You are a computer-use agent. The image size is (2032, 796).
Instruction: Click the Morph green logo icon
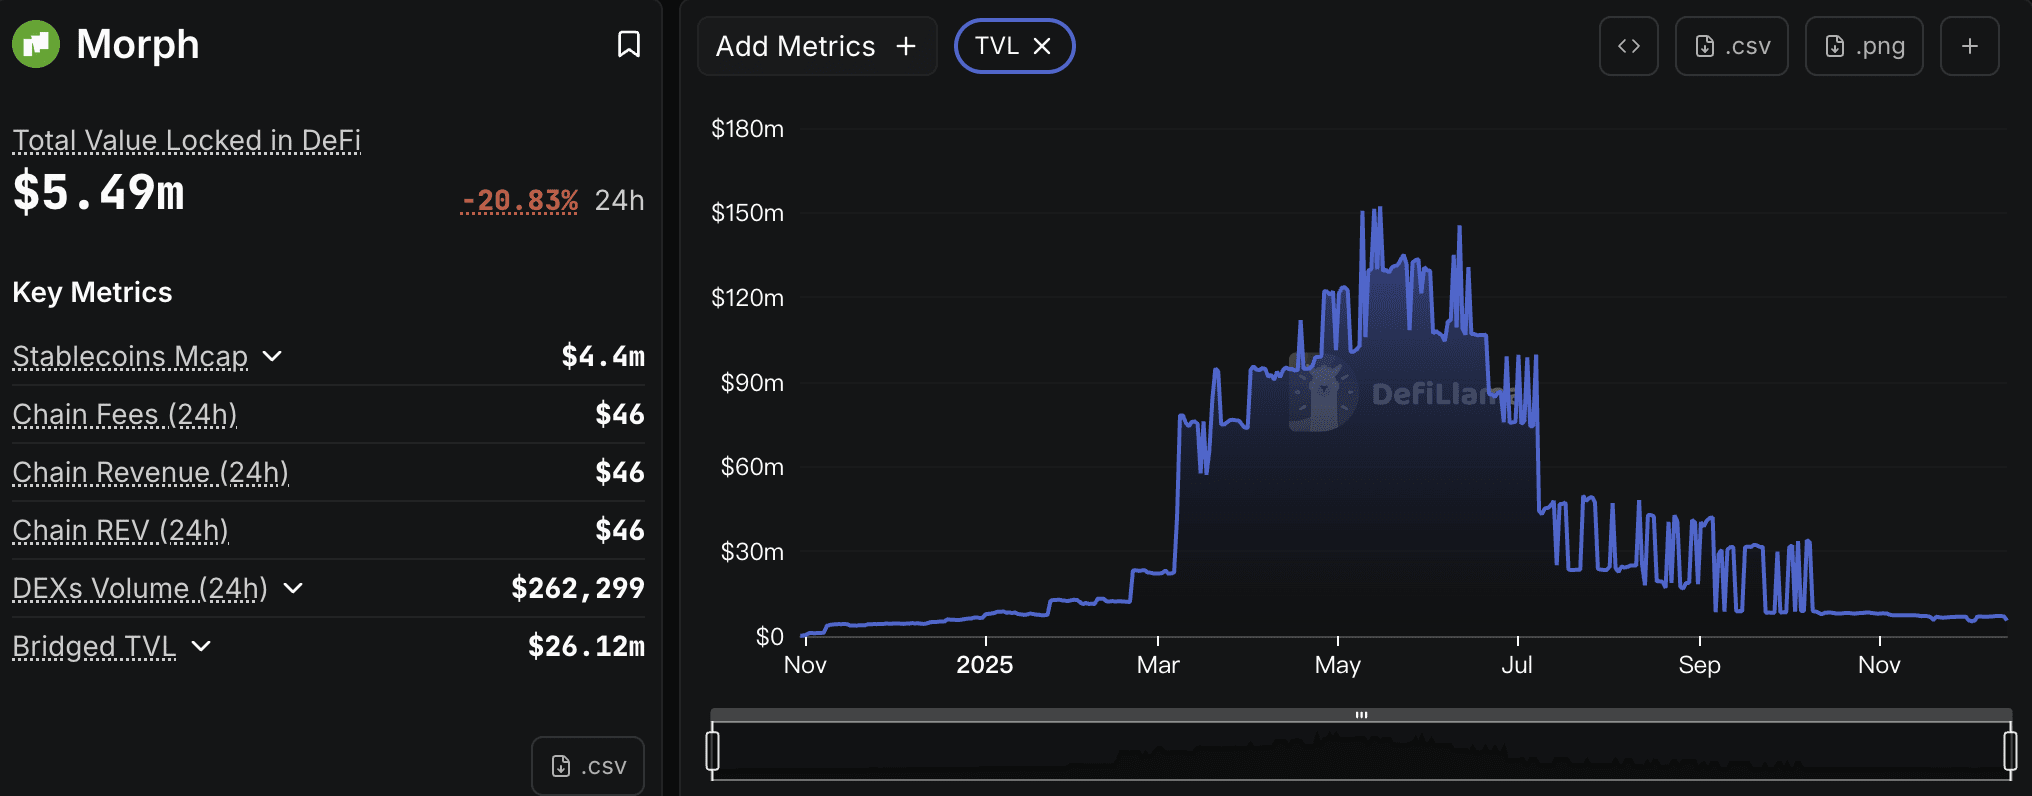tap(36, 44)
